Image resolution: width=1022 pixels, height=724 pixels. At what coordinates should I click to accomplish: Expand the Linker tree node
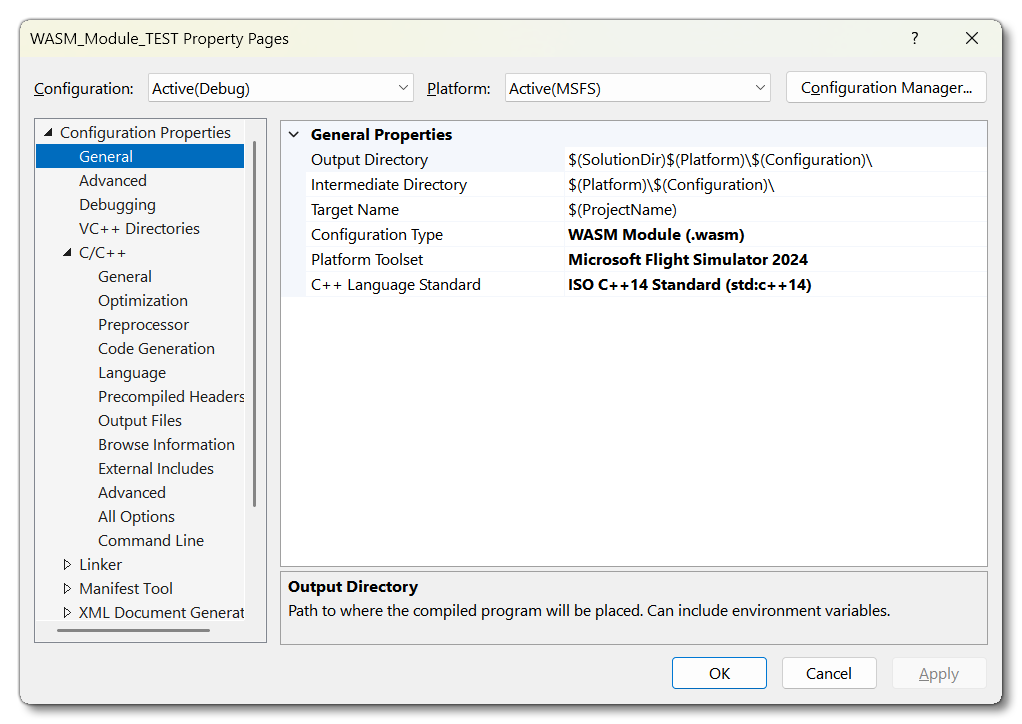click(67, 565)
